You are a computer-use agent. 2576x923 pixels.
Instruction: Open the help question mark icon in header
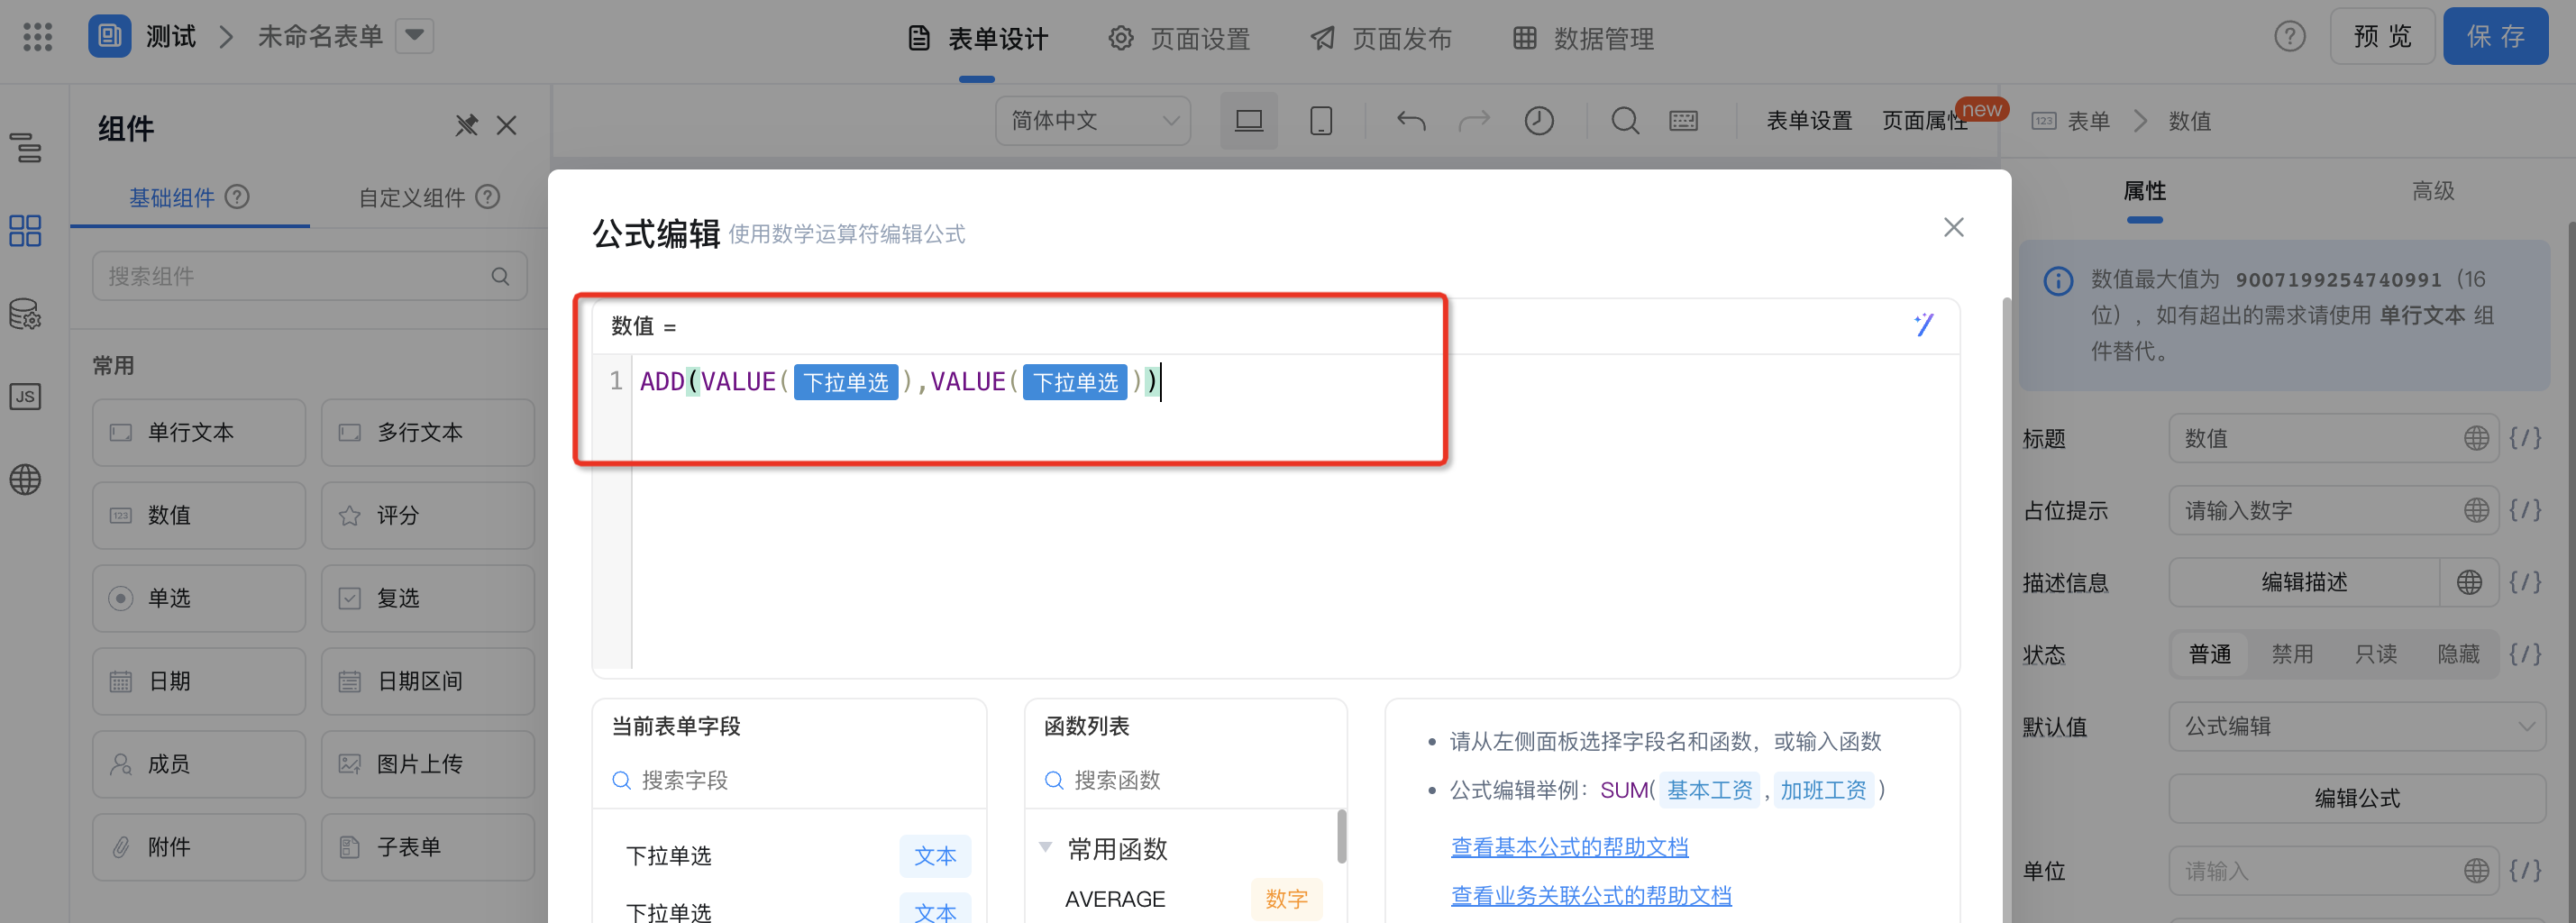(2289, 37)
